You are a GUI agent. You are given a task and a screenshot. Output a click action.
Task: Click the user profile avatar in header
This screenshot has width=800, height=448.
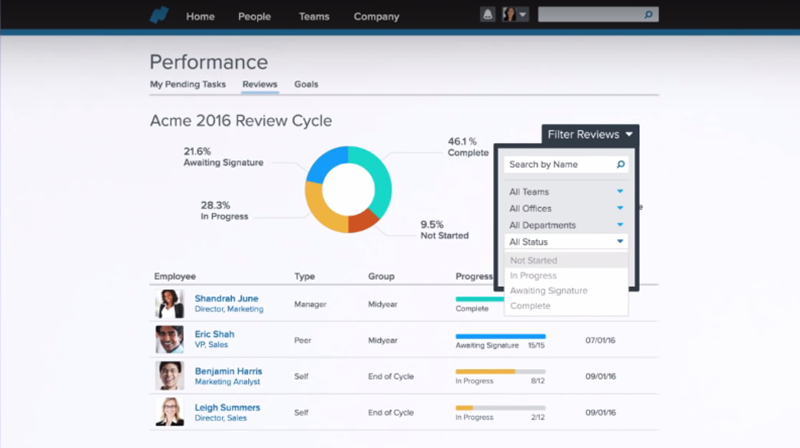pyautogui.click(x=509, y=15)
